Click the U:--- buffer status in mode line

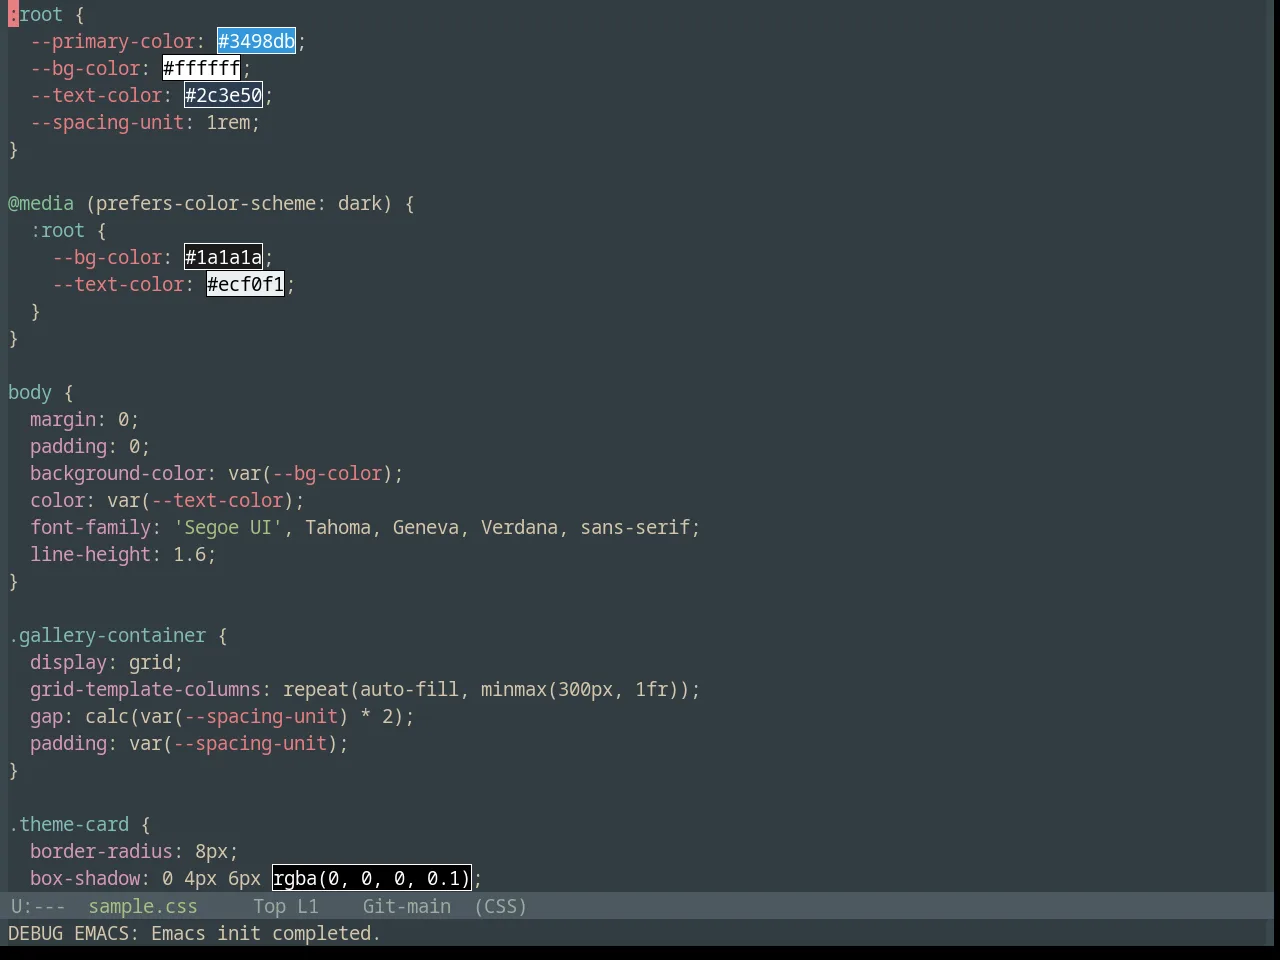[38, 906]
